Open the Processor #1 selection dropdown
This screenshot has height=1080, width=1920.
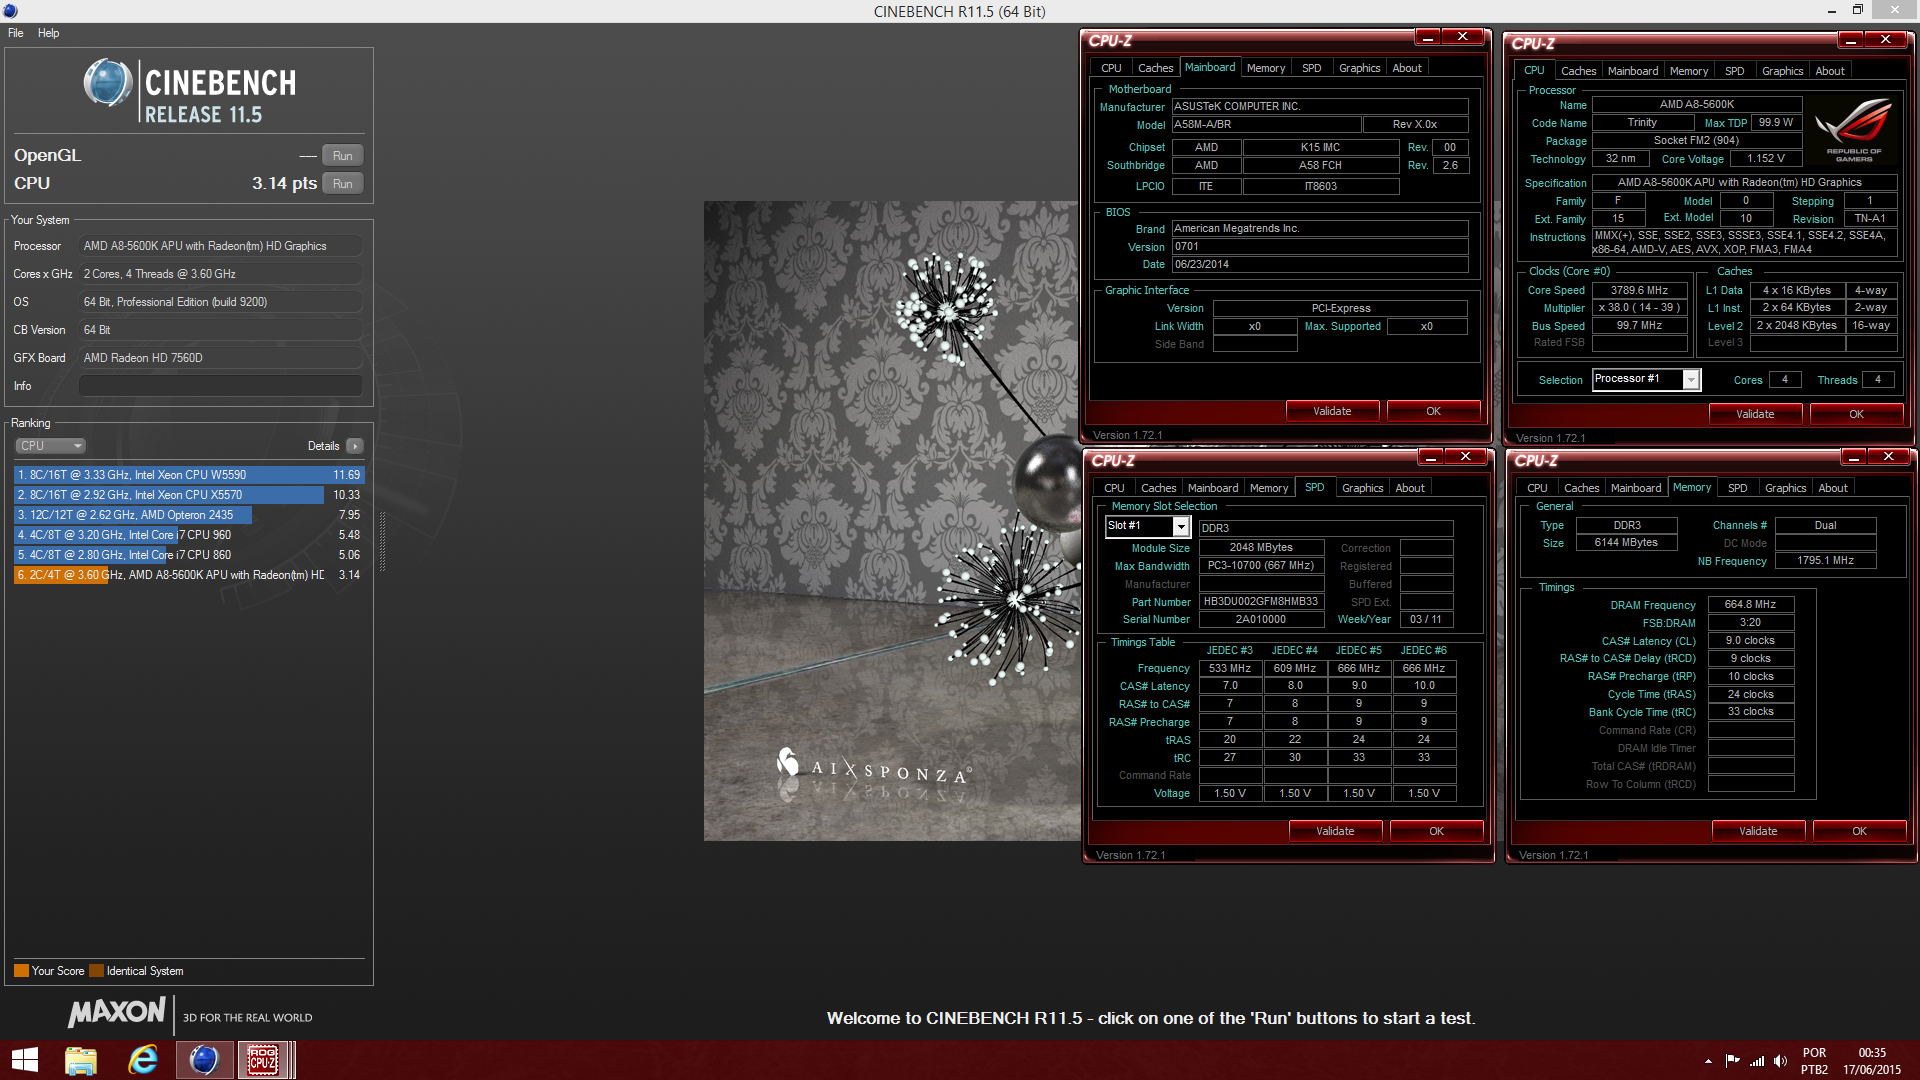1691,380
